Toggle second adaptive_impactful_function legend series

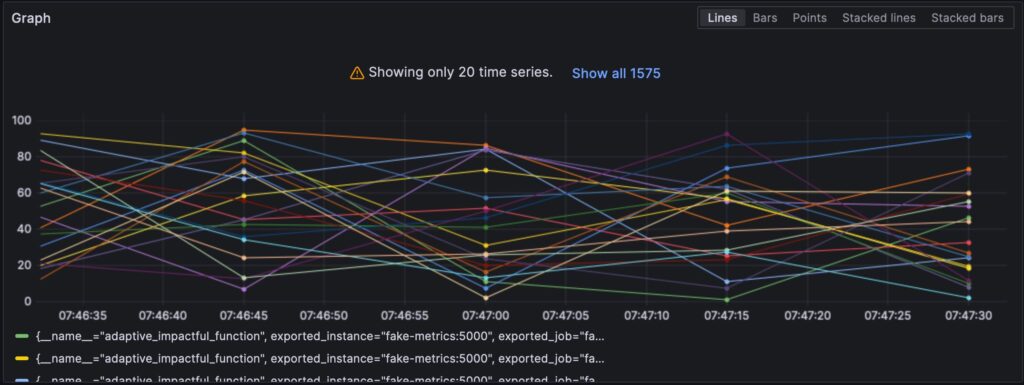coord(320,358)
